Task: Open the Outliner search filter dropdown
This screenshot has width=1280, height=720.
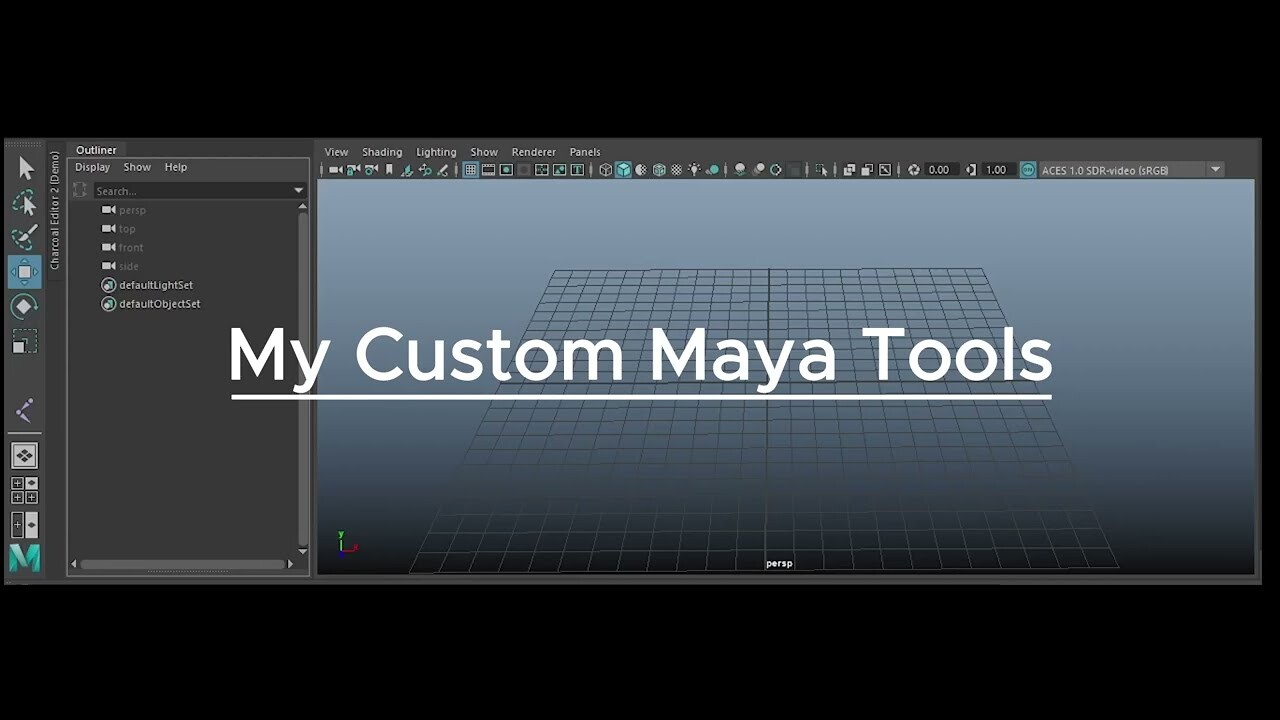Action: 298,190
